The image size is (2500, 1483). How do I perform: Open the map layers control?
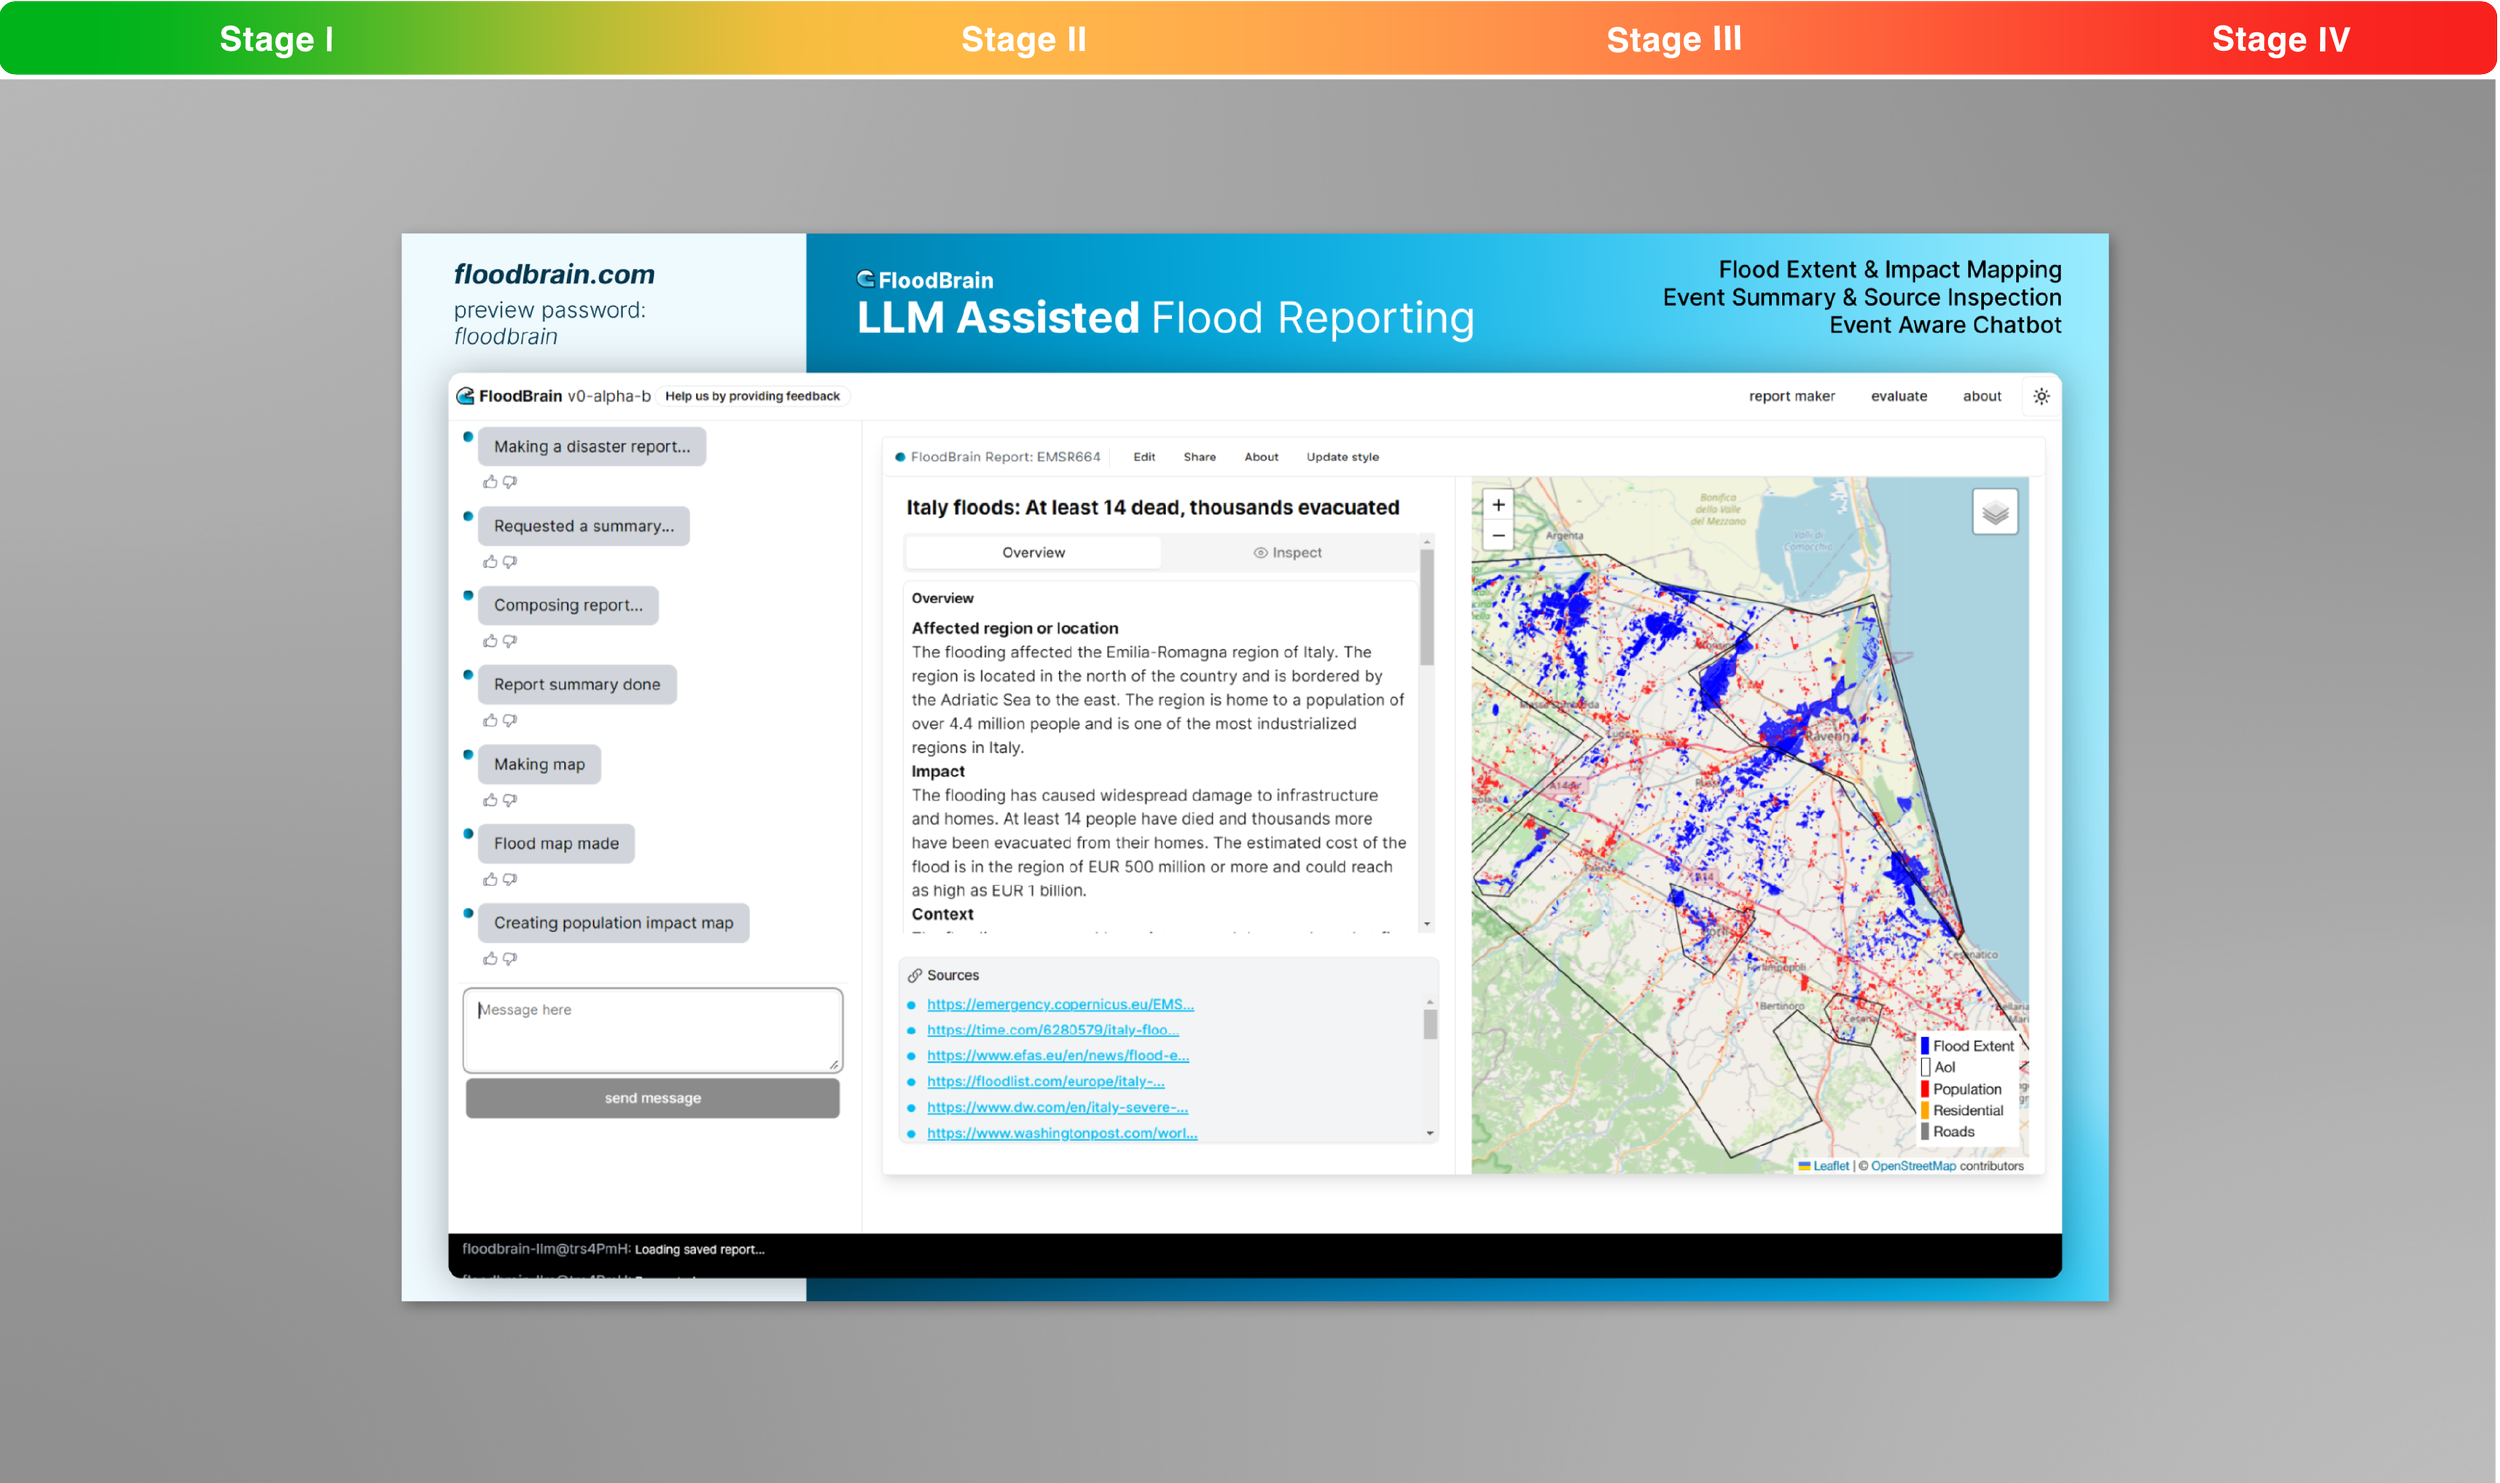point(1994,512)
